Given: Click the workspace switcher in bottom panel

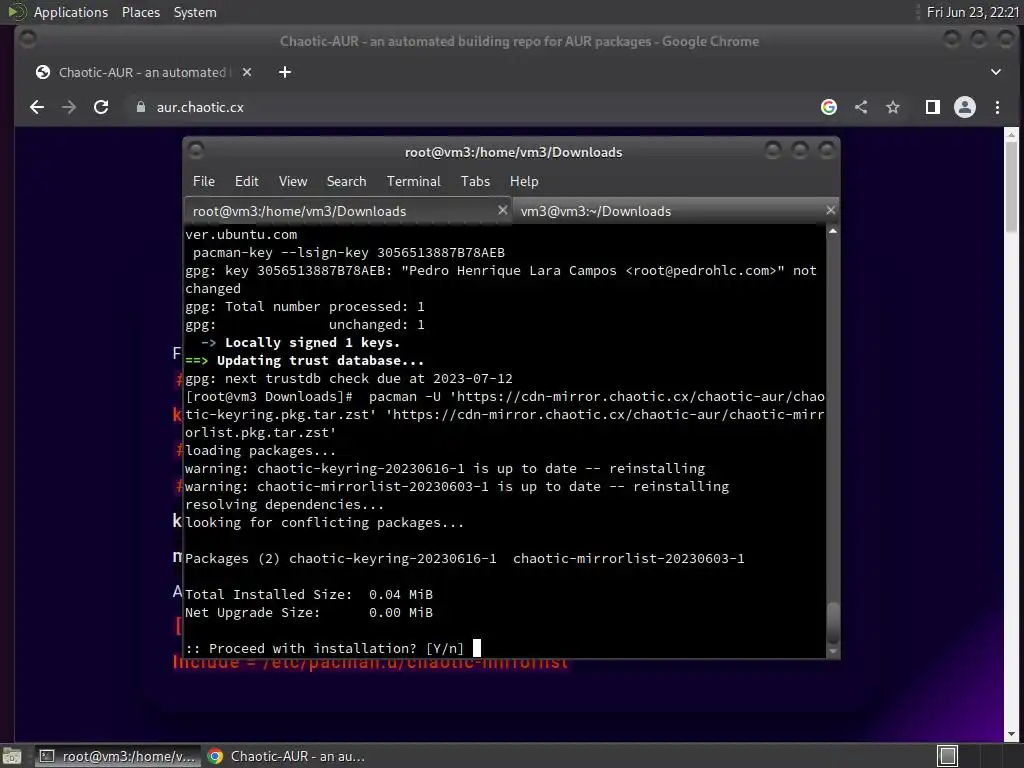Looking at the screenshot, I should click(x=947, y=756).
